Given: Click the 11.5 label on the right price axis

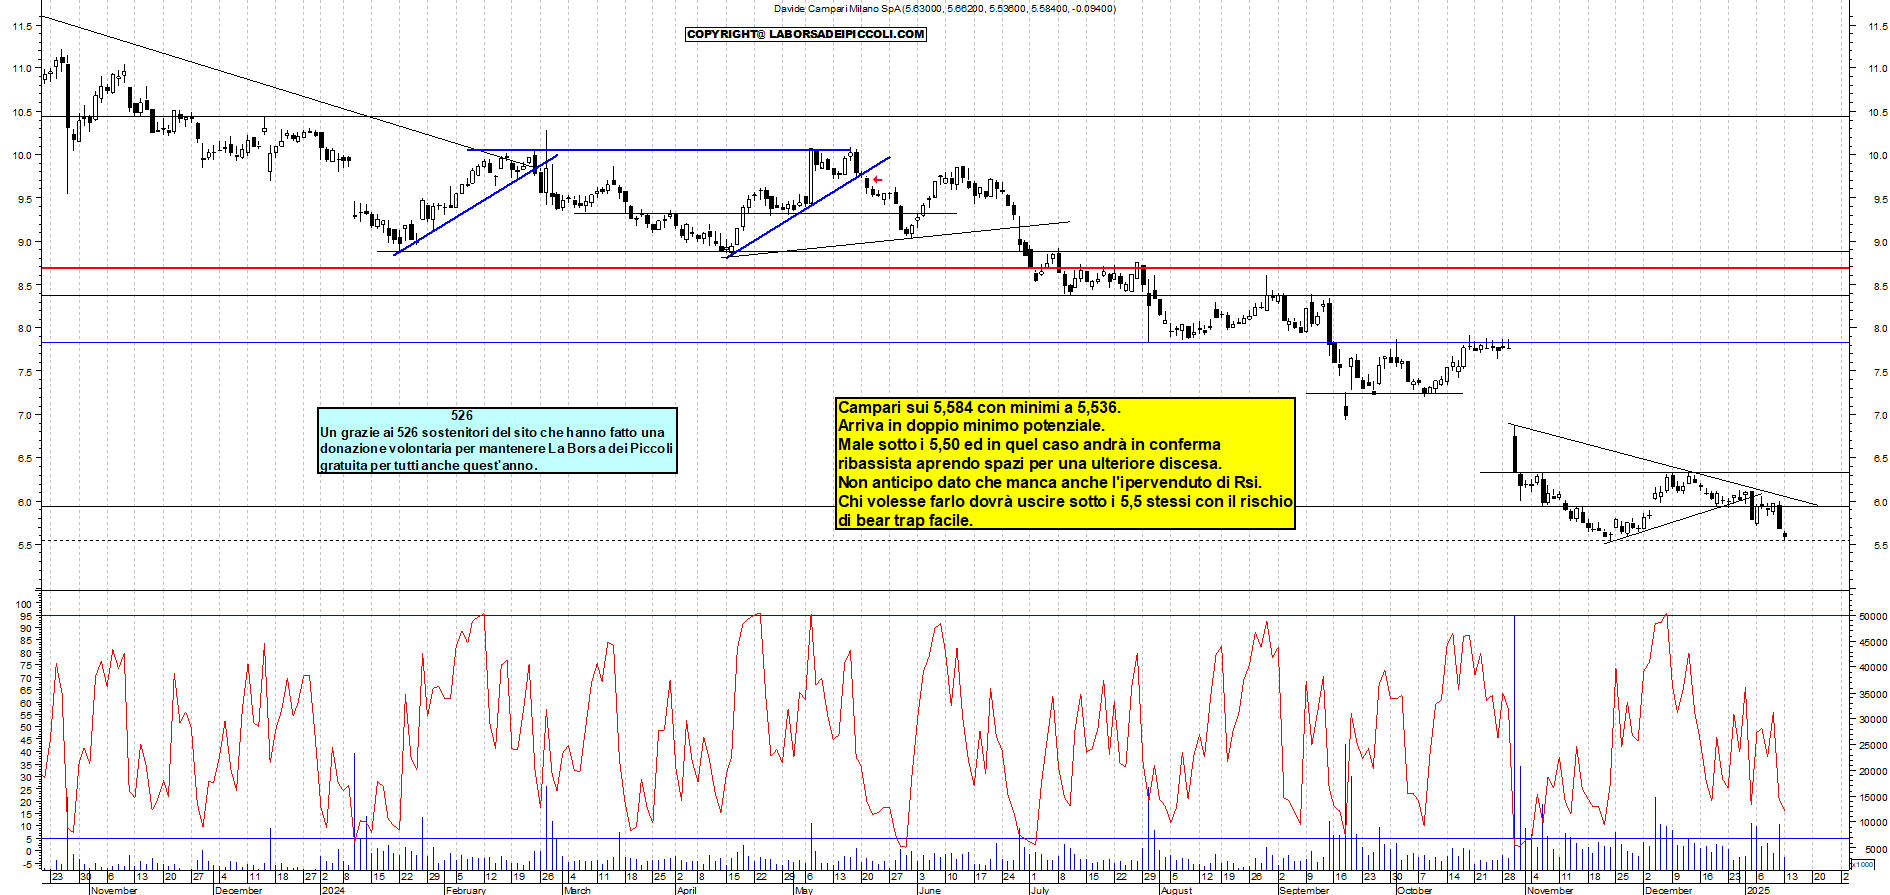Looking at the screenshot, I should point(1878,27).
